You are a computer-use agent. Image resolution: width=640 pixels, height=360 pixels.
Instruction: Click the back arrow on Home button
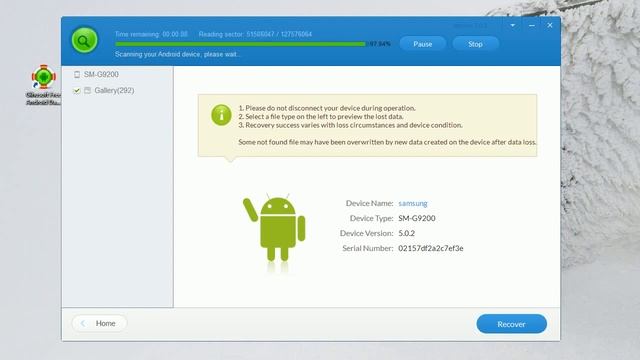click(x=83, y=323)
